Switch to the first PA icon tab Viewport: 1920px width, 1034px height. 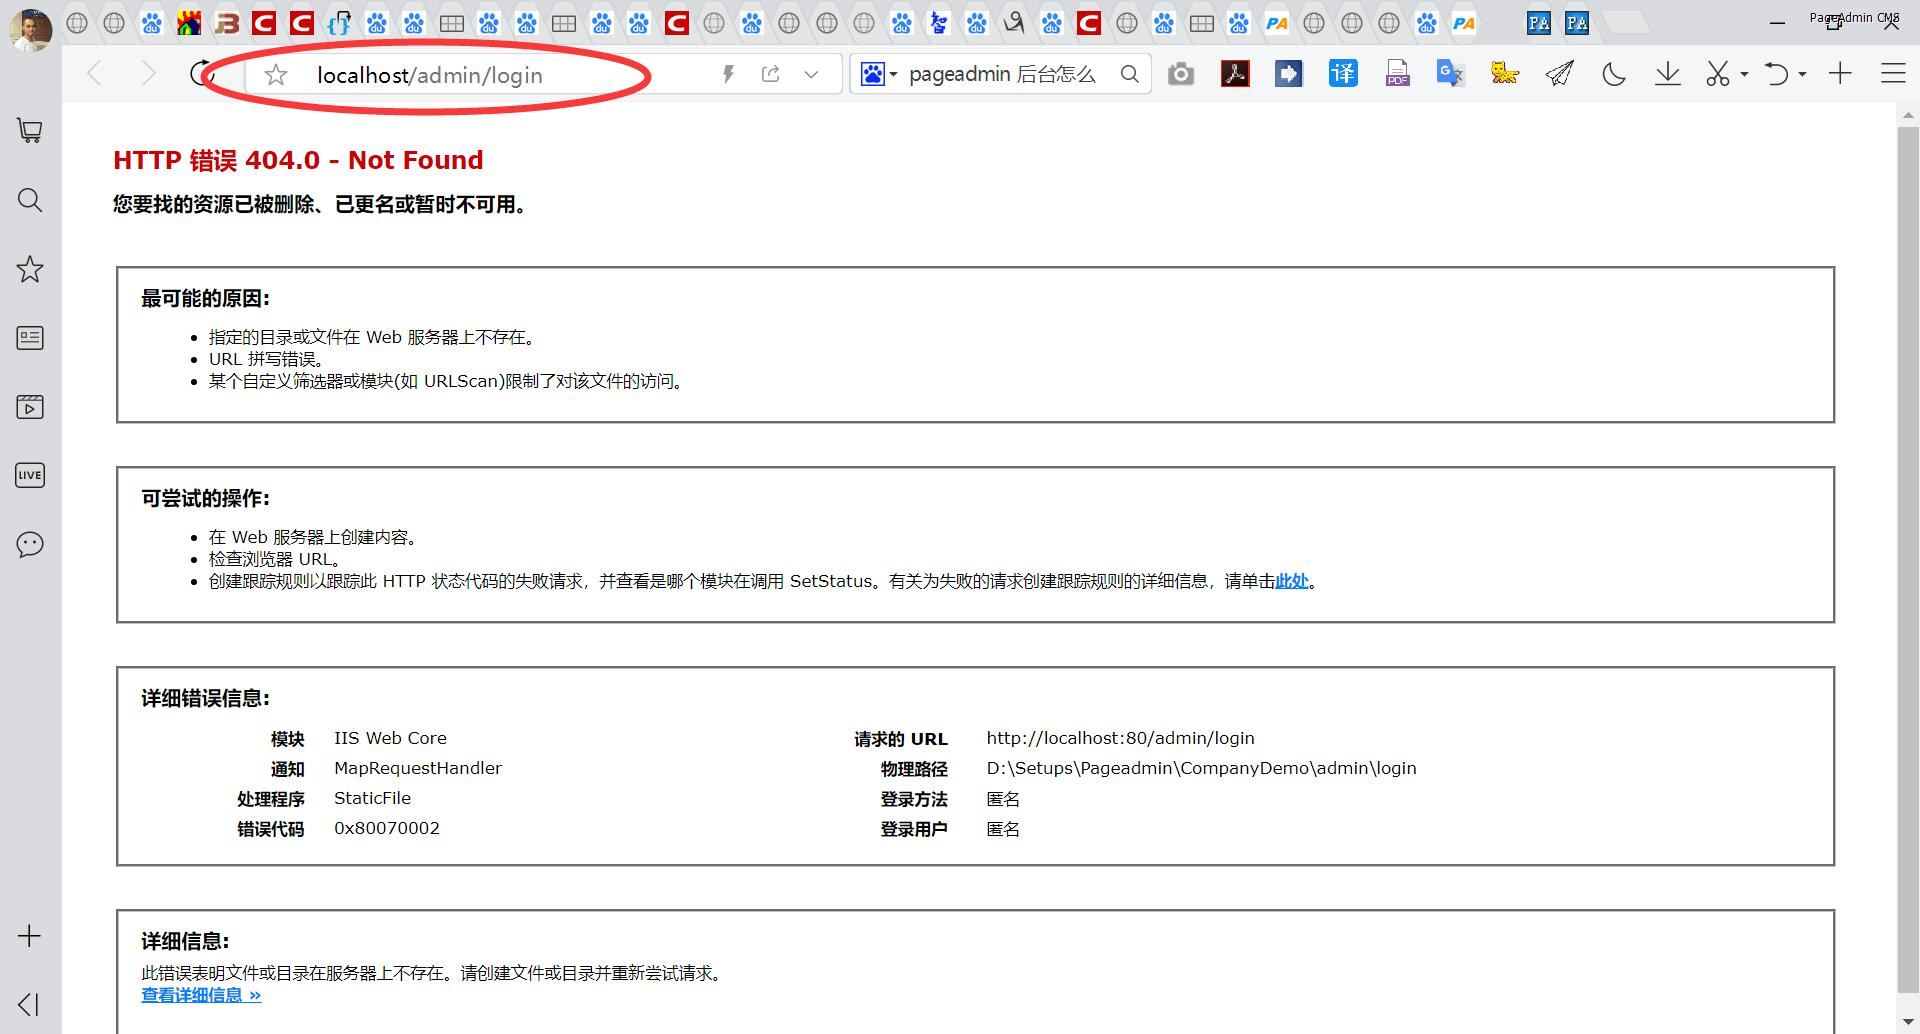pos(1276,23)
